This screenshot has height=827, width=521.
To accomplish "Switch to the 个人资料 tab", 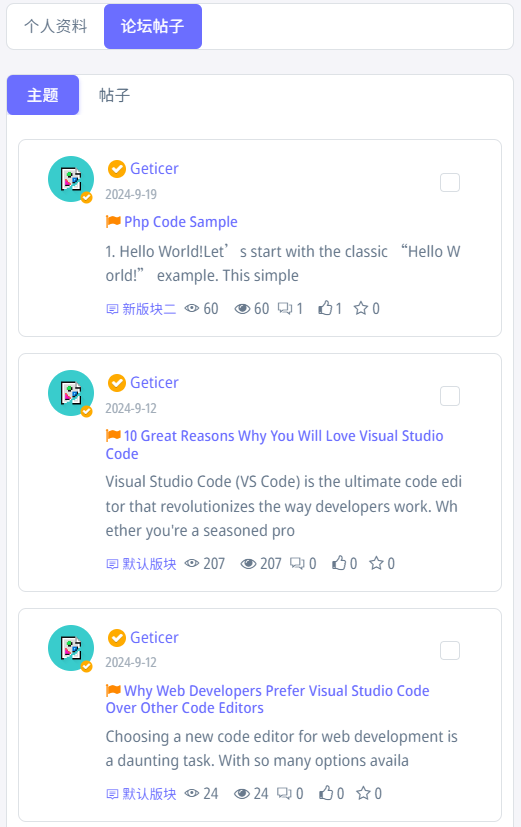I will 55,26.
